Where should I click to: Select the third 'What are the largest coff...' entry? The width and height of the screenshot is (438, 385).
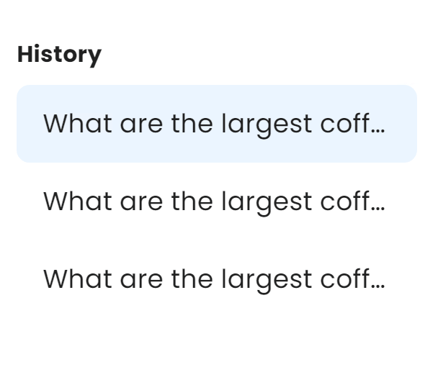217,279
